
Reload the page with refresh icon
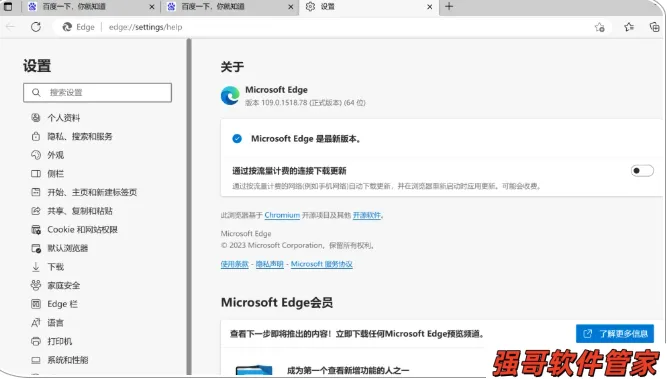[36, 27]
